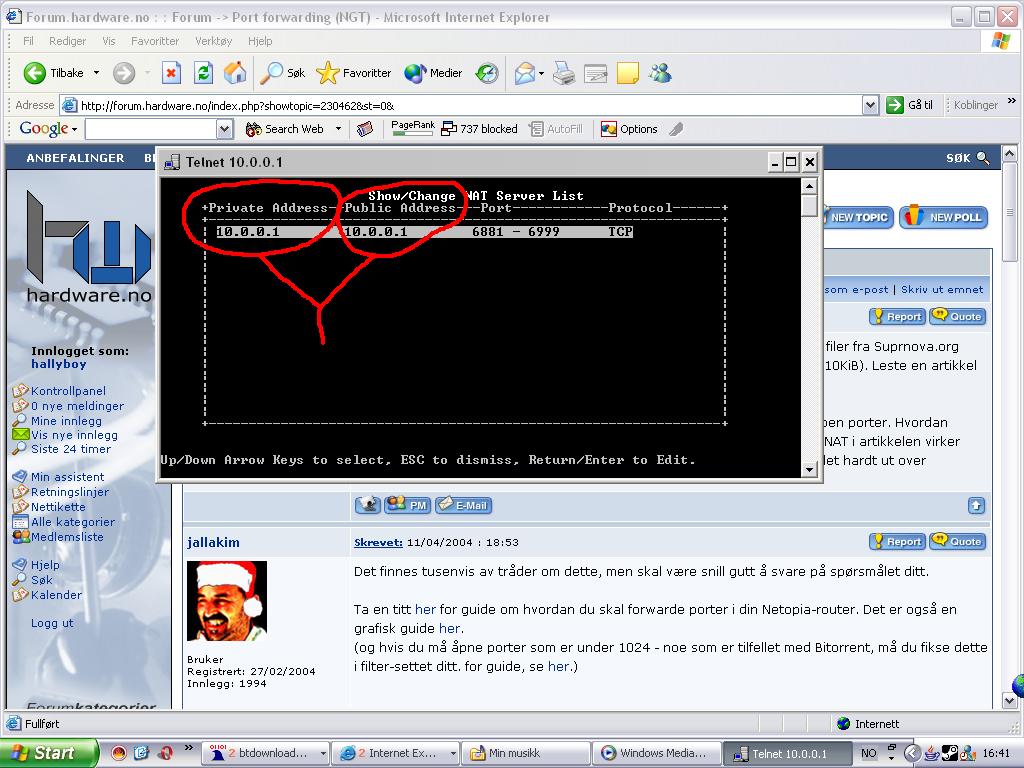Screen dimensions: 1024x768
Task: Open the Messenger people icon
Action: [x=660, y=72]
